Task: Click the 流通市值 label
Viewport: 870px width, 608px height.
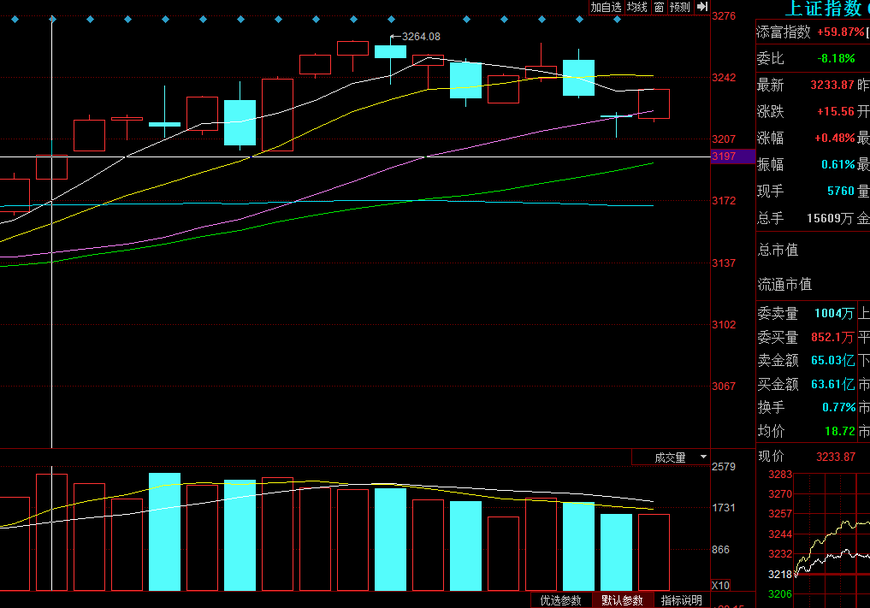Action: [x=785, y=285]
